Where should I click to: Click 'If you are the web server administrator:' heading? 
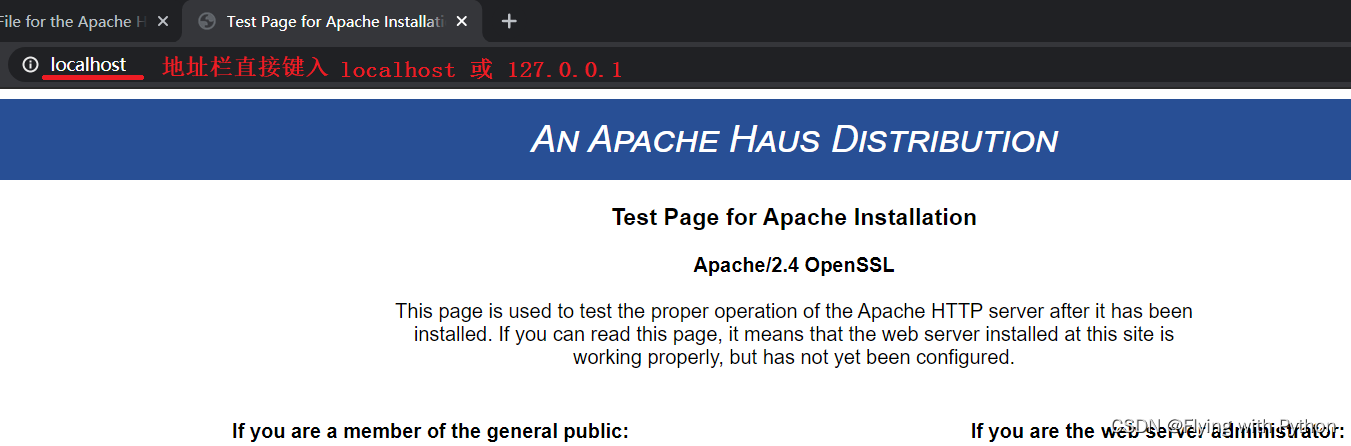(1158, 431)
